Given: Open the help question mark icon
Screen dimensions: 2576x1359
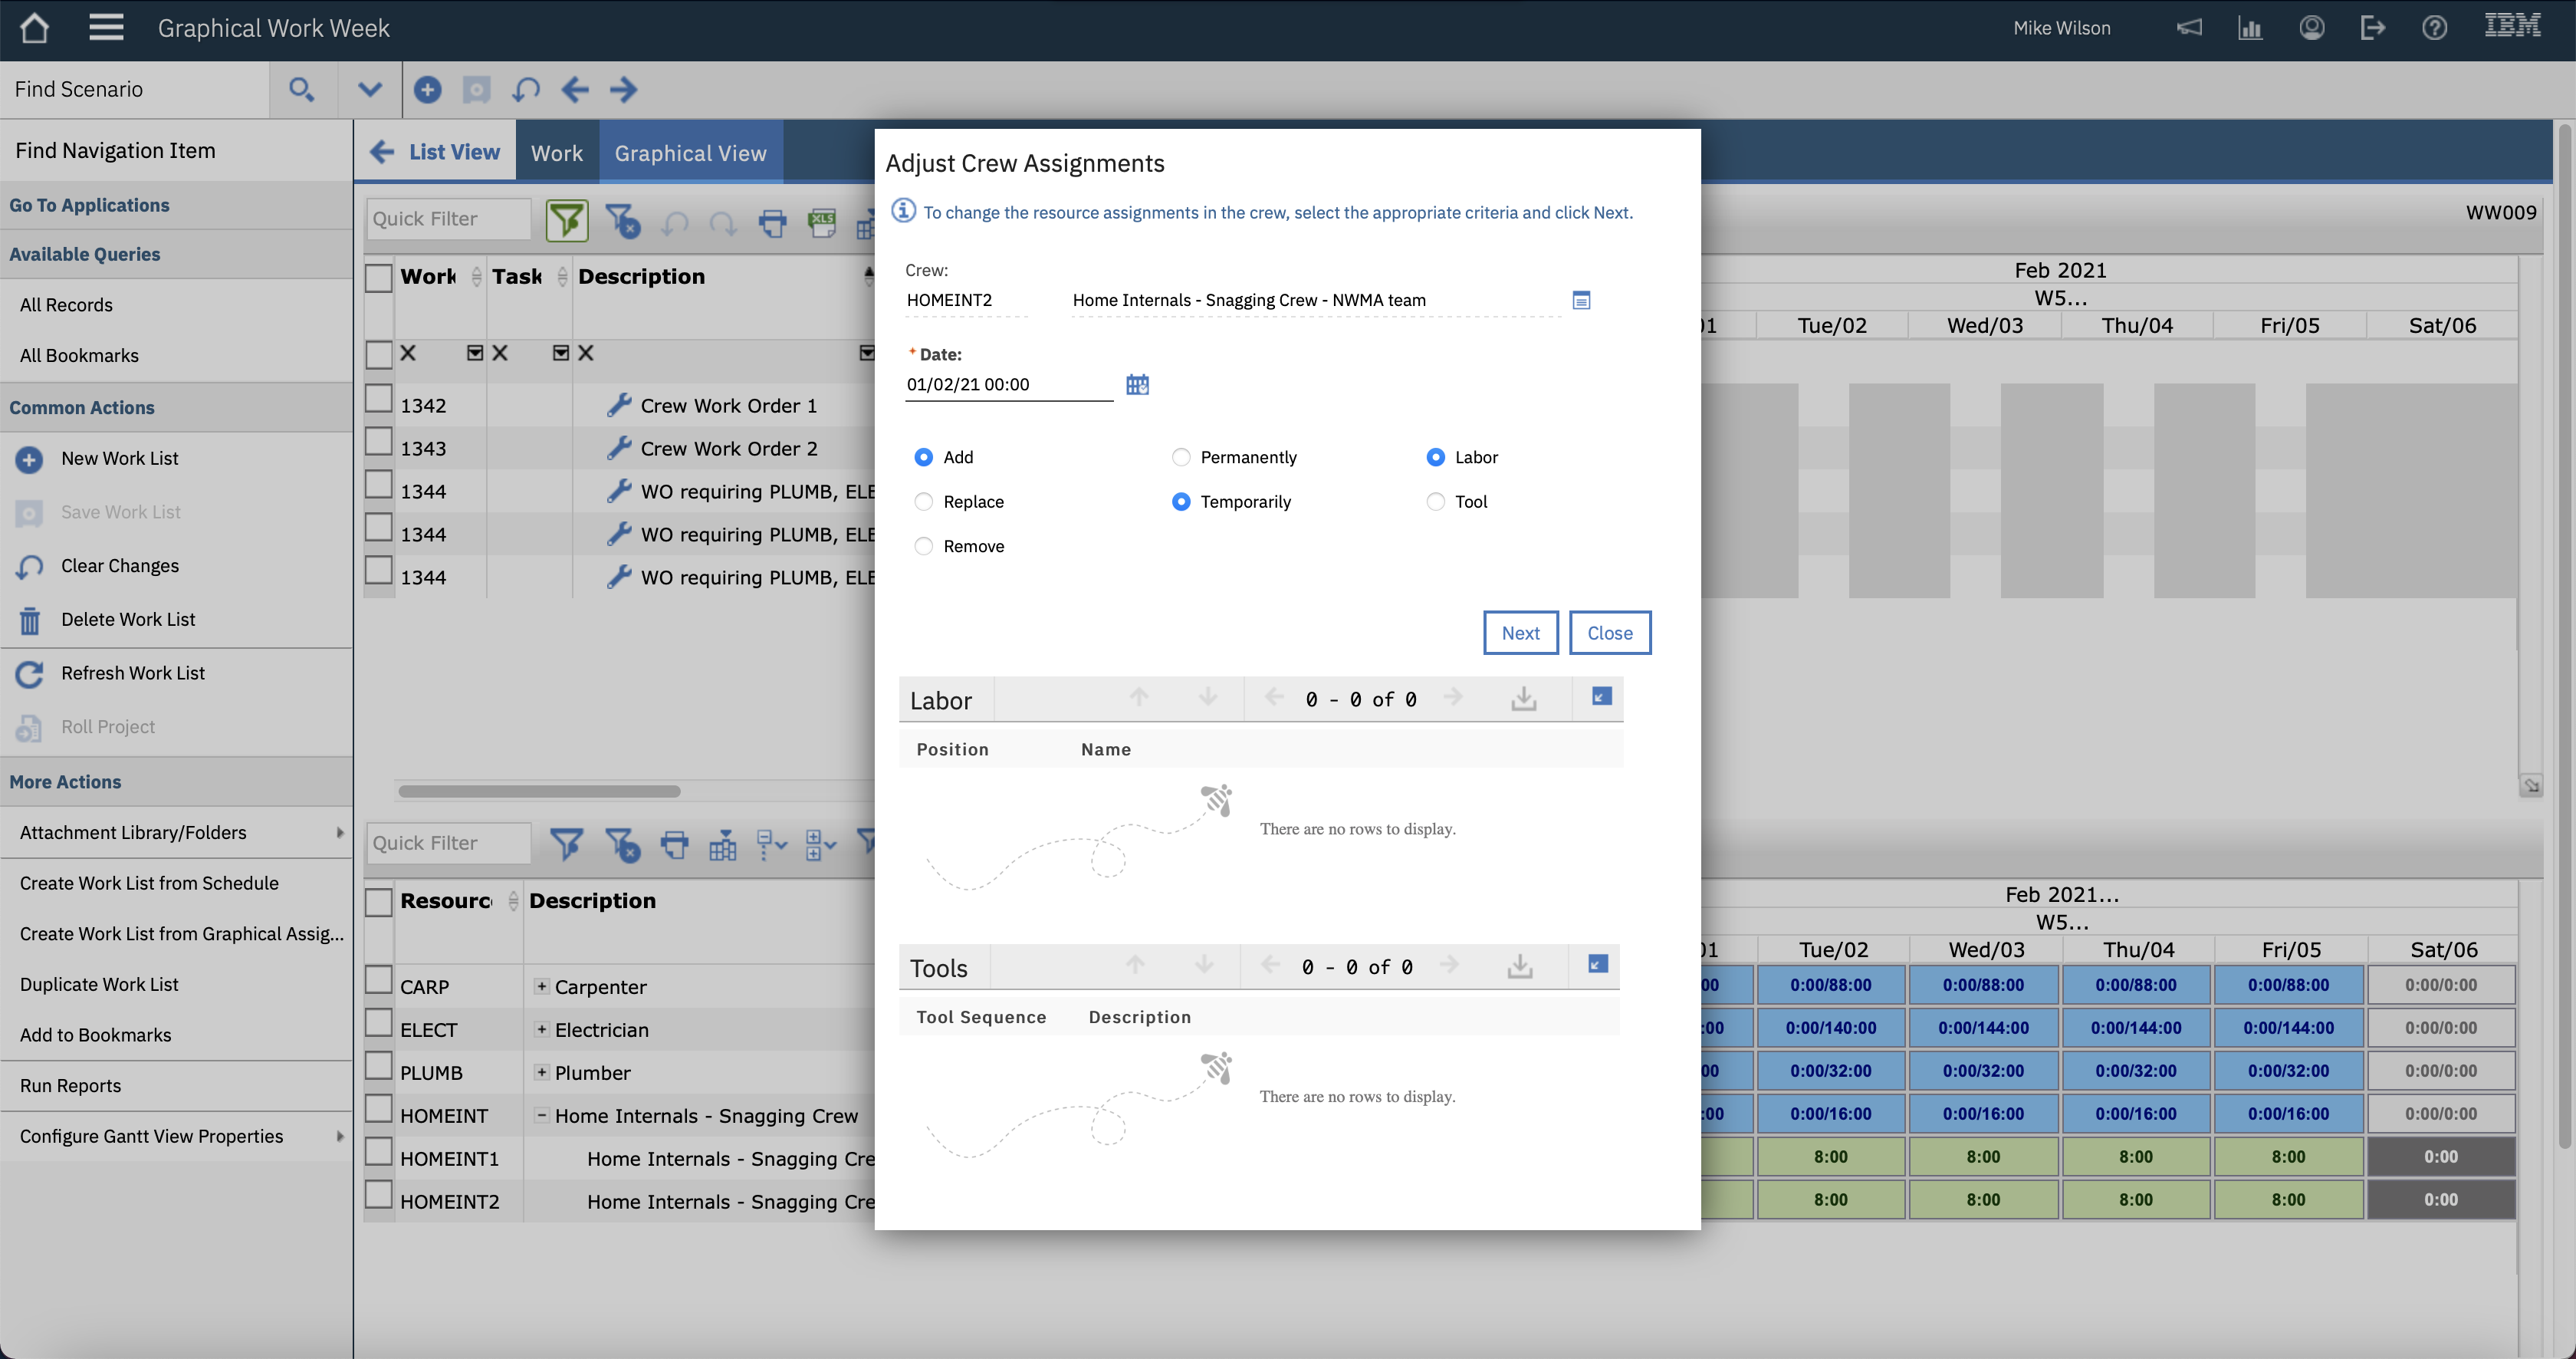Looking at the screenshot, I should 2434,28.
